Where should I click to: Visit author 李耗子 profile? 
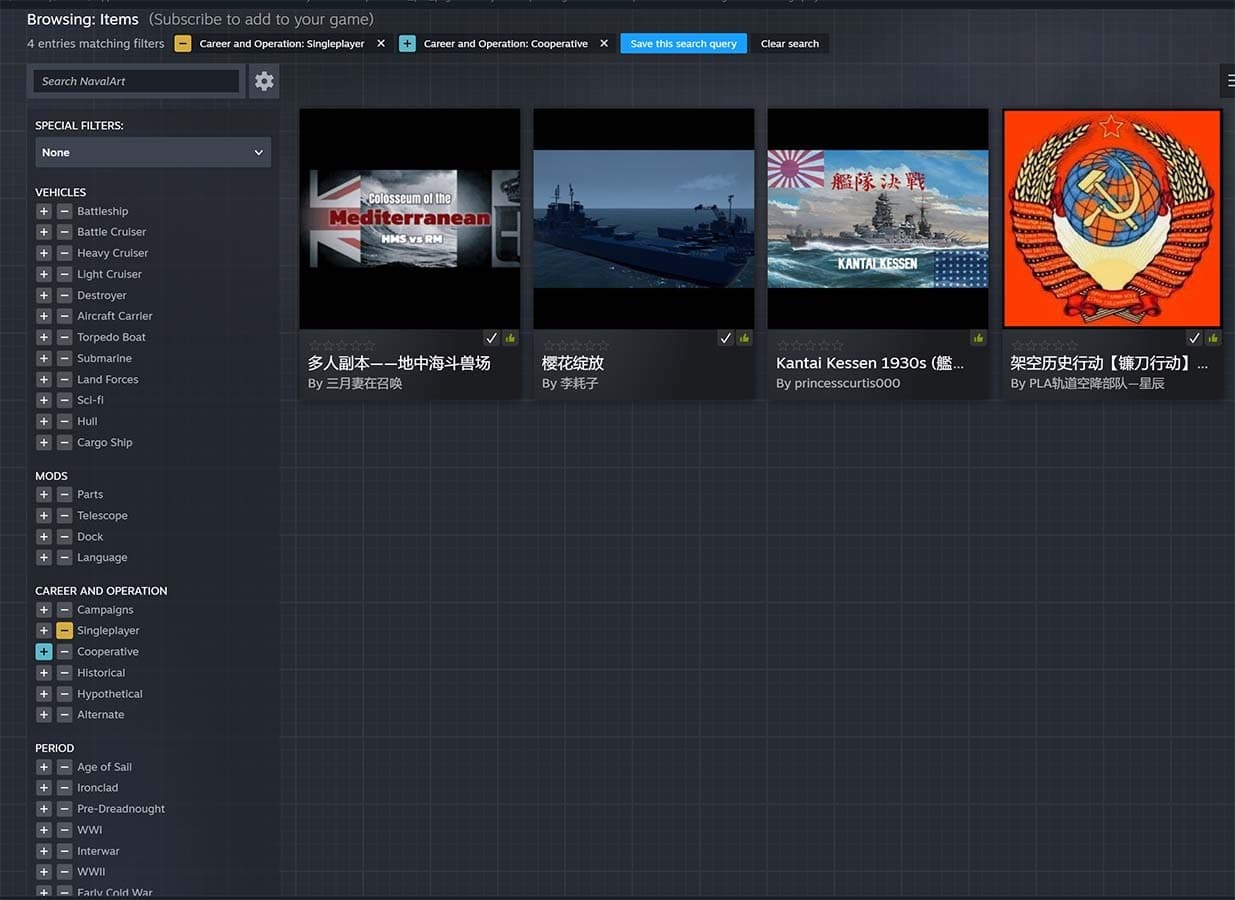pos(579,383)
